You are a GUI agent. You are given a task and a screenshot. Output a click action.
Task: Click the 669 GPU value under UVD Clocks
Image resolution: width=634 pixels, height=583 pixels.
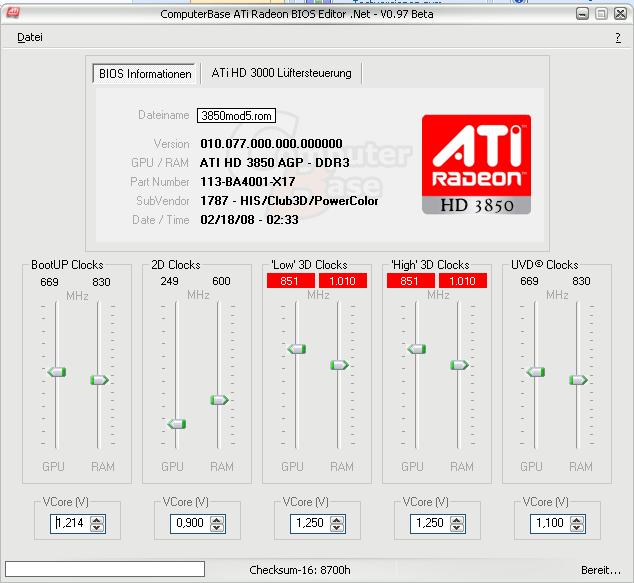pyautogui.click(x=529, y=281)
